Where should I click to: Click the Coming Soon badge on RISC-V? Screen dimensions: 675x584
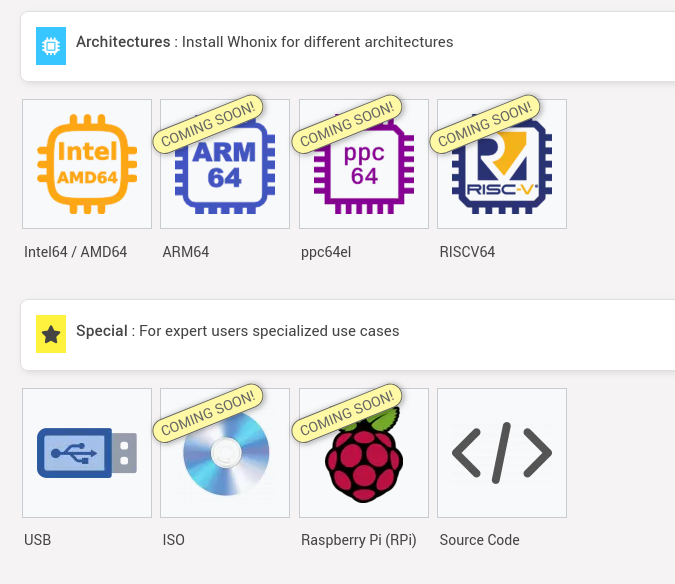485,124
